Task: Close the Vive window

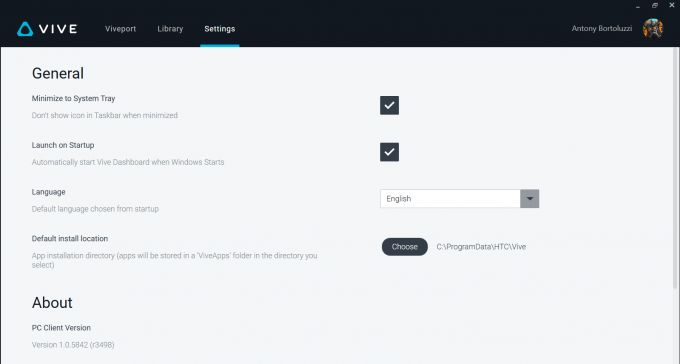Action: pos(672,5)
